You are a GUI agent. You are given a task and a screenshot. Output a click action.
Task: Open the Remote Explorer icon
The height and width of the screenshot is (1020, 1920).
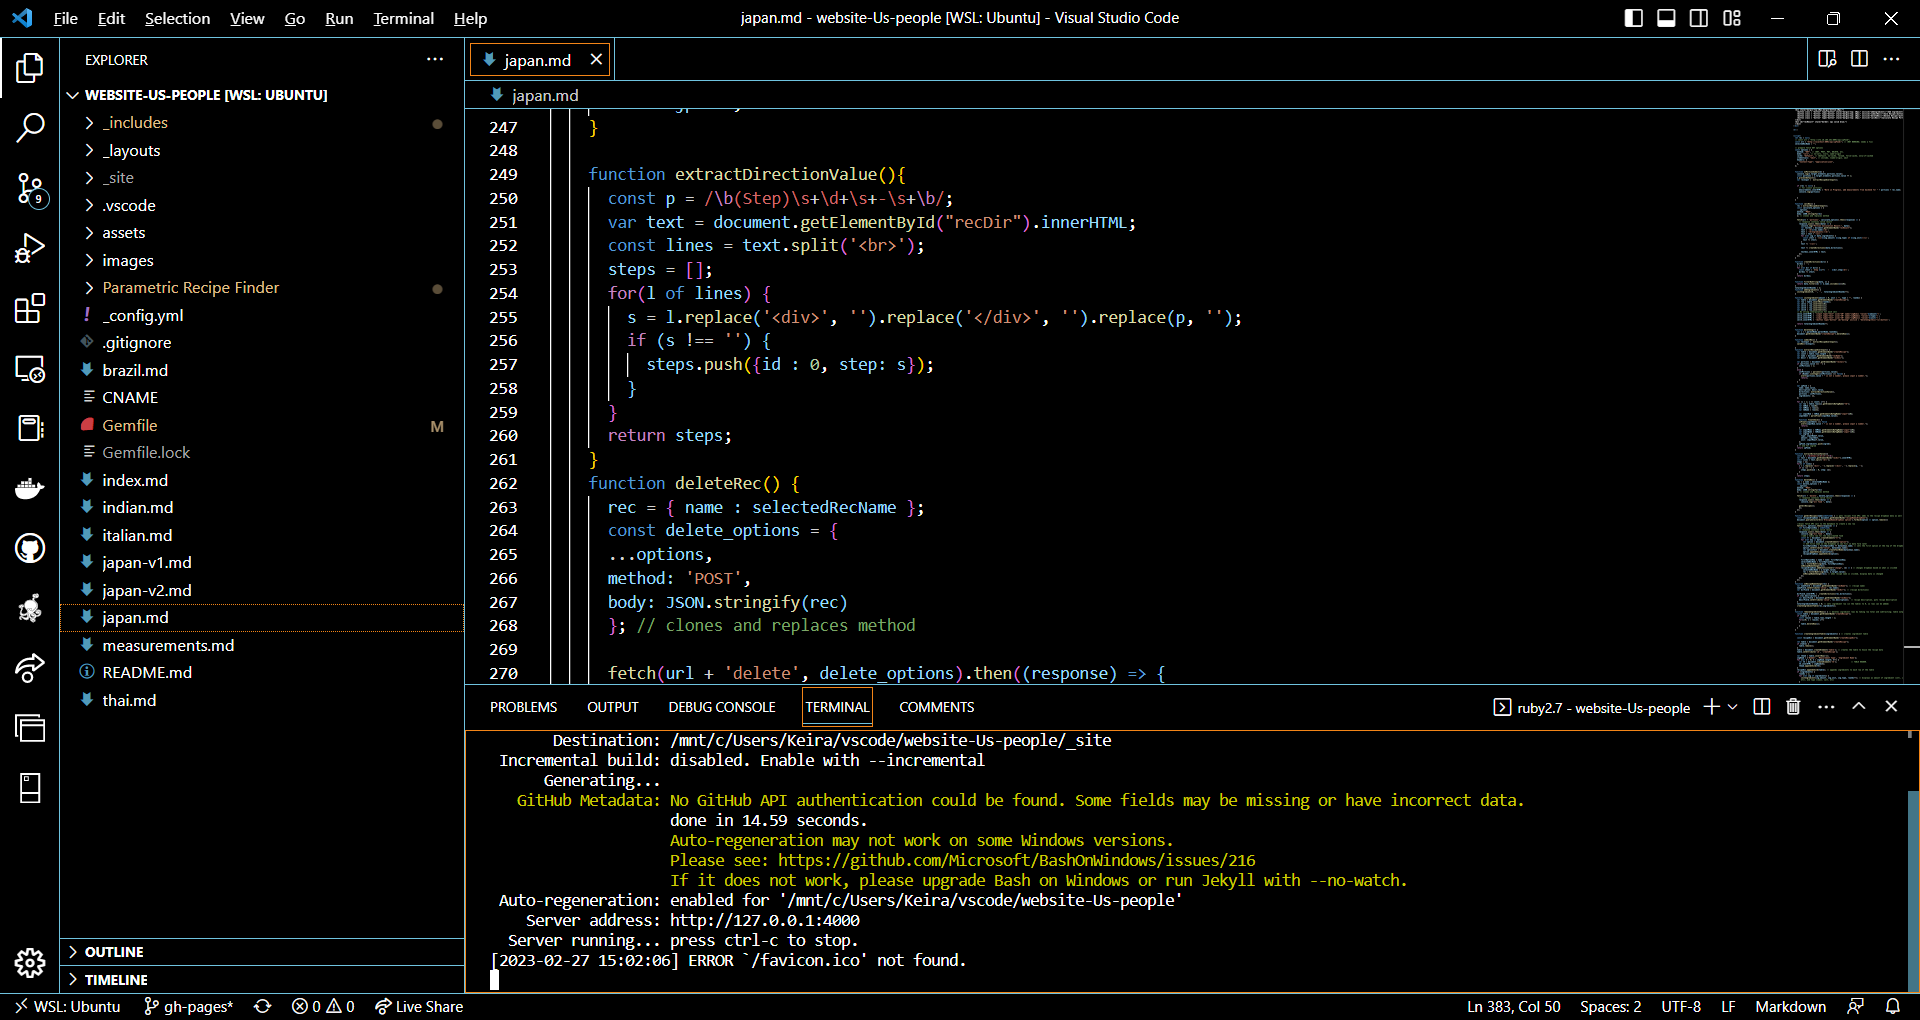30,369
